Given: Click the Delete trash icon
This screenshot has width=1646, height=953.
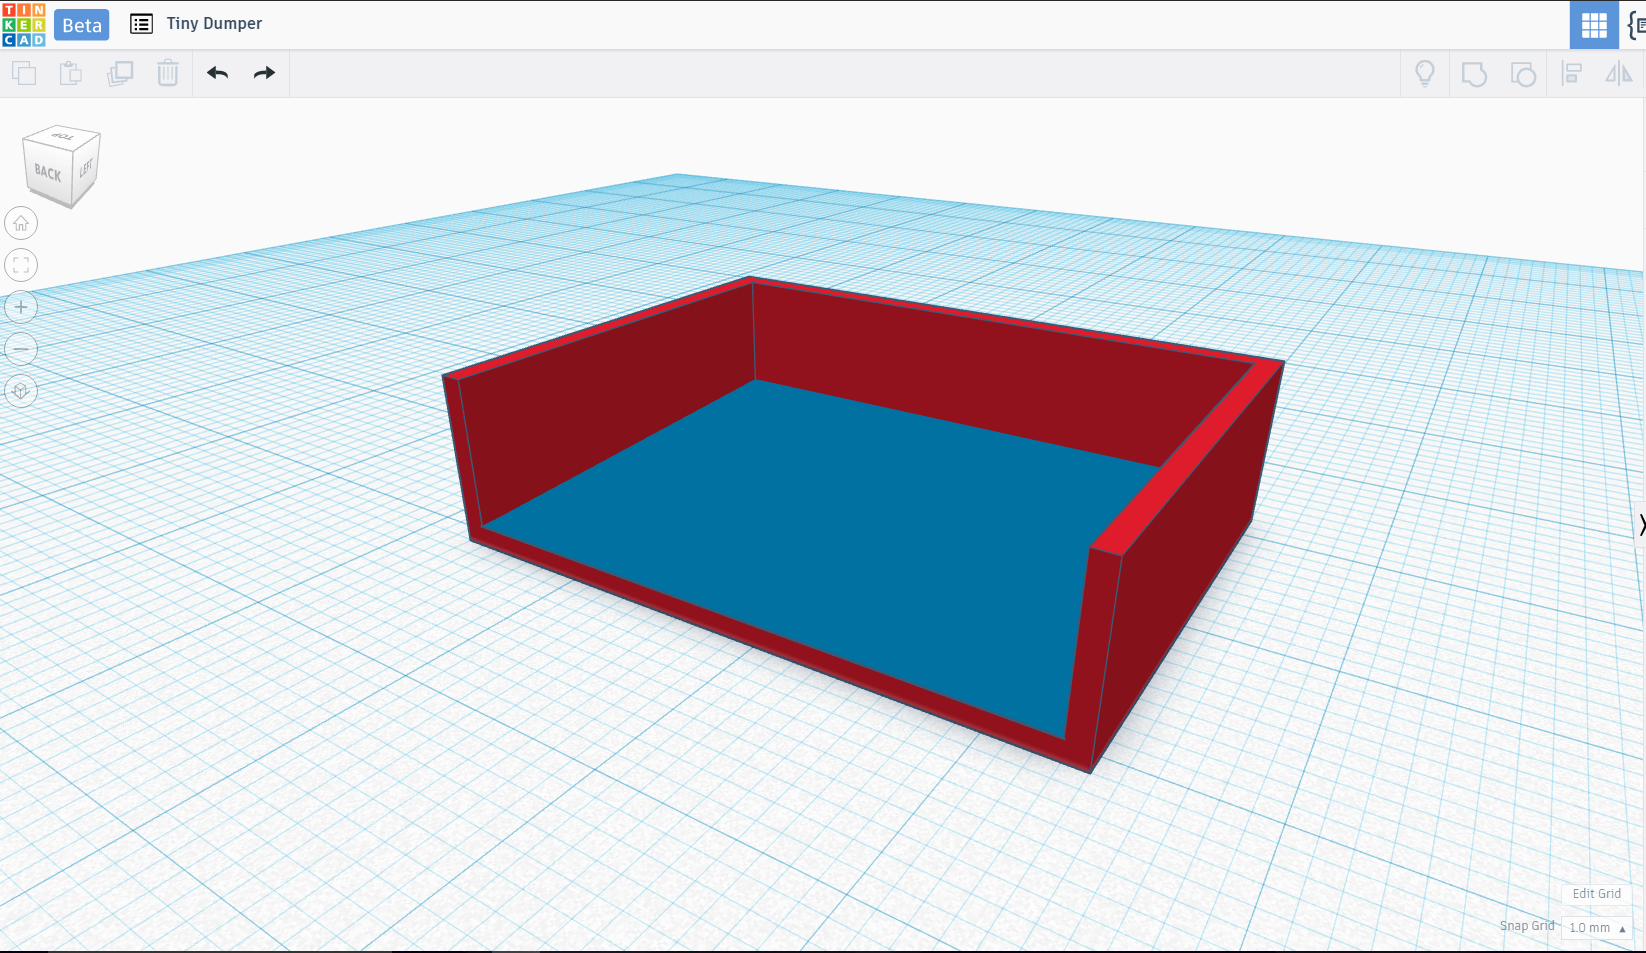Looking at the screenshot, I should click(x=168, y=73).
